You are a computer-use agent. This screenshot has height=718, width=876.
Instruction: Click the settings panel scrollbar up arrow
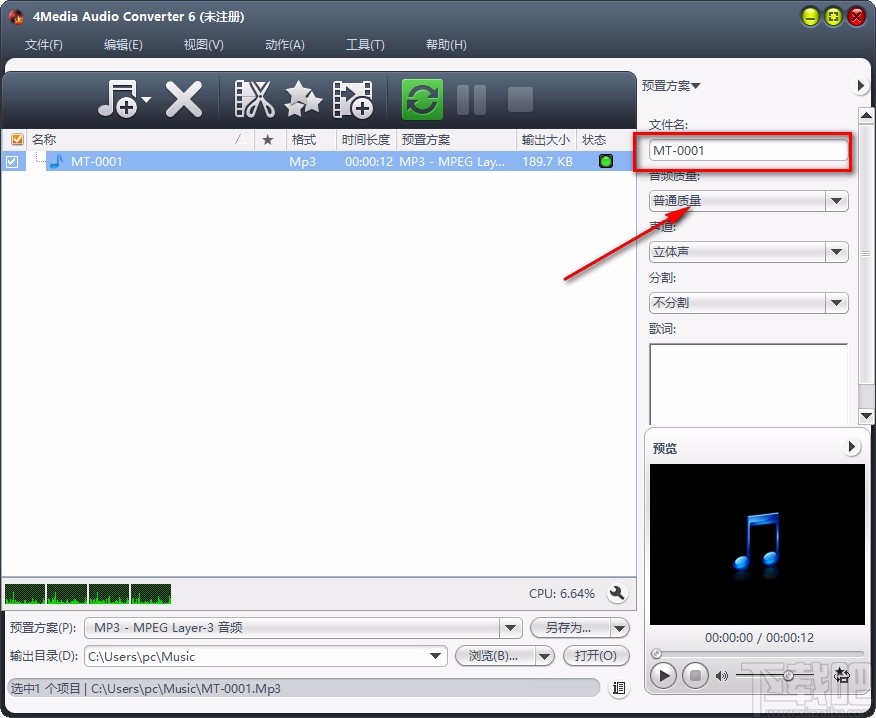[865, 116]
